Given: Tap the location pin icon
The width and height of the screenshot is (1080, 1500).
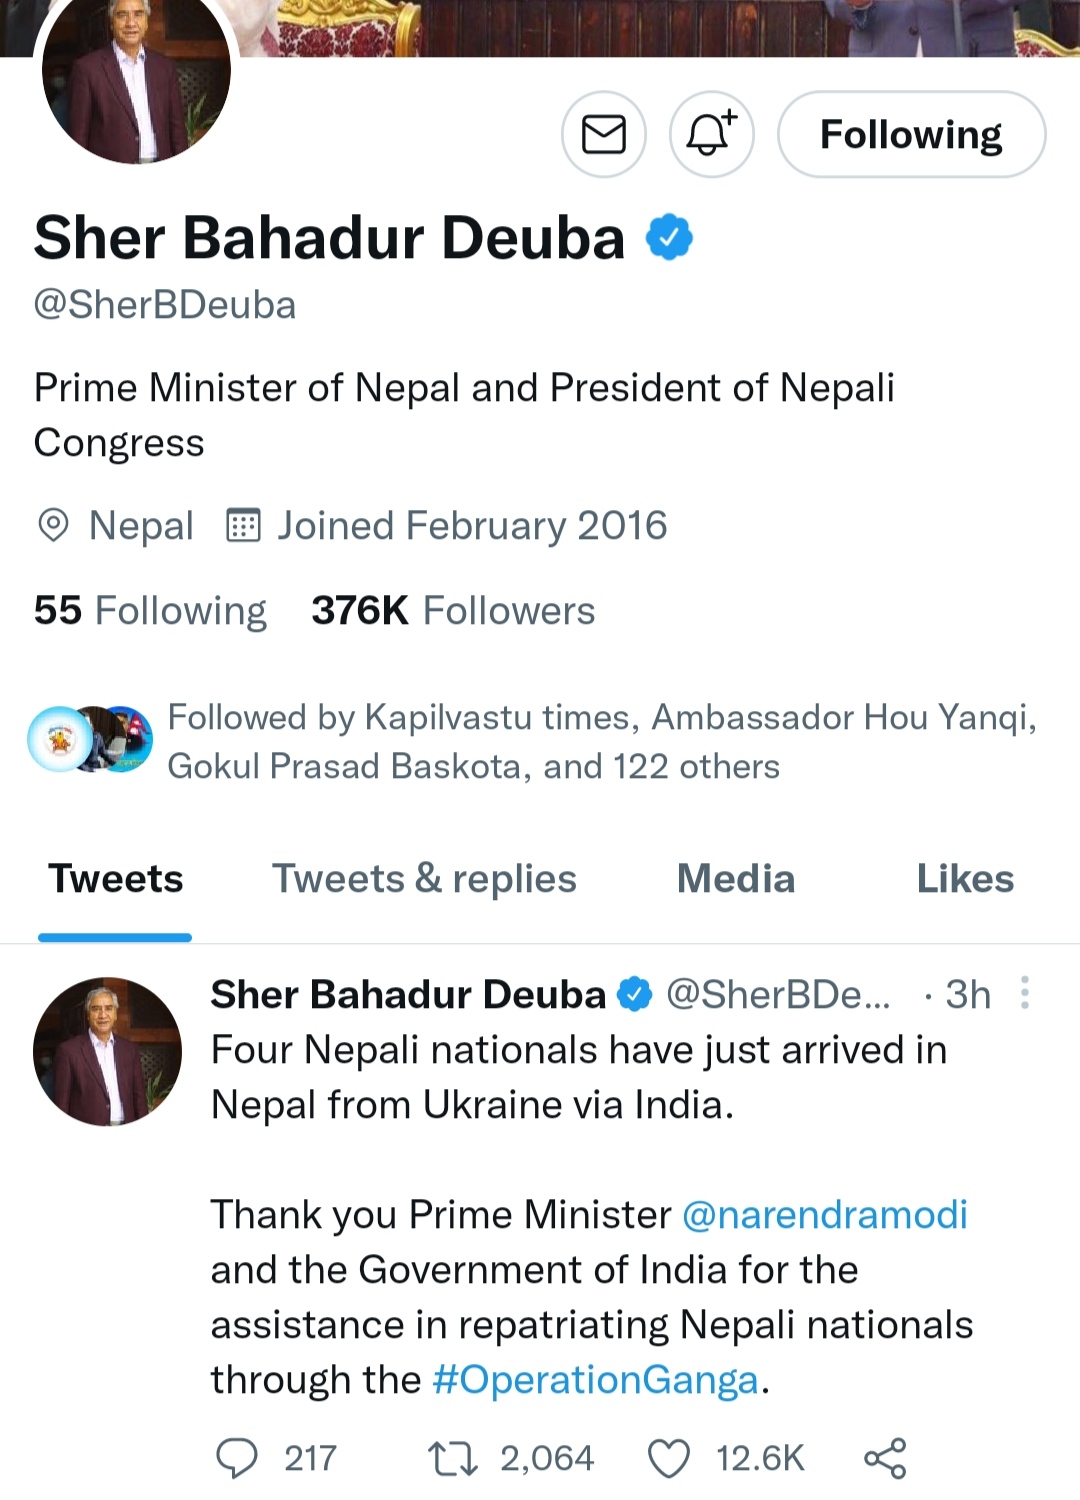Looking at the screenshot, I should point(52,525).
